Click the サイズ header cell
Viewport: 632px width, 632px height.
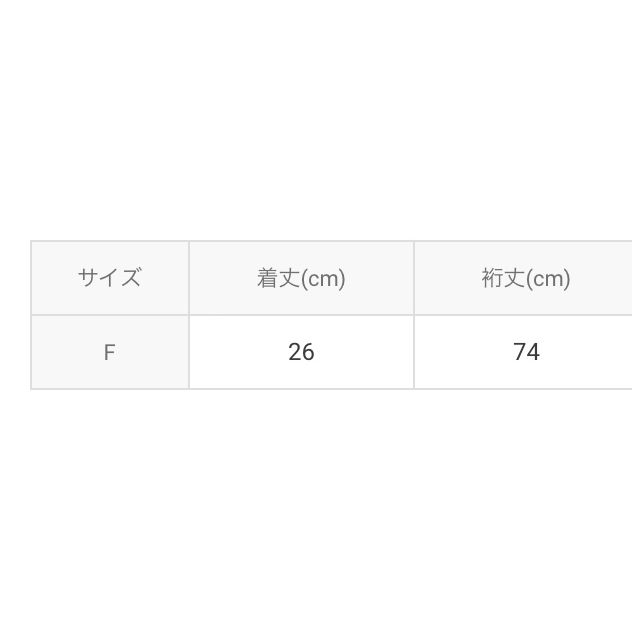(x=110, y=278)
